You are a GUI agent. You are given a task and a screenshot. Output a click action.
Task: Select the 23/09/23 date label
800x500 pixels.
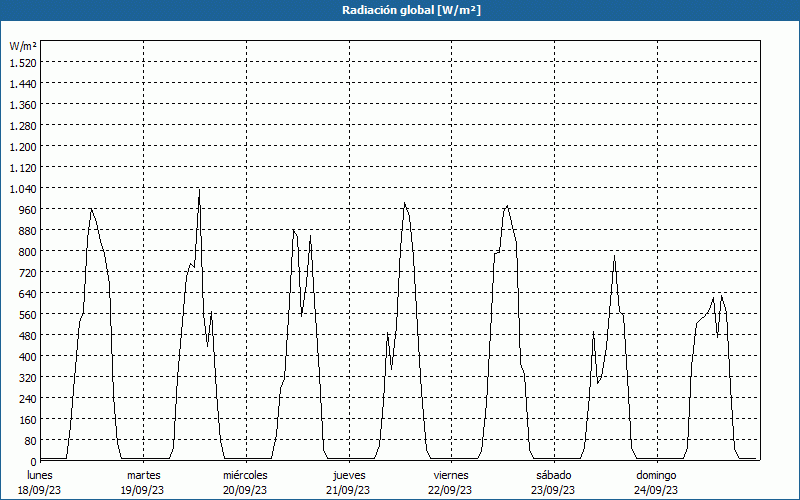pyautogui.click(x=553, y=490)
